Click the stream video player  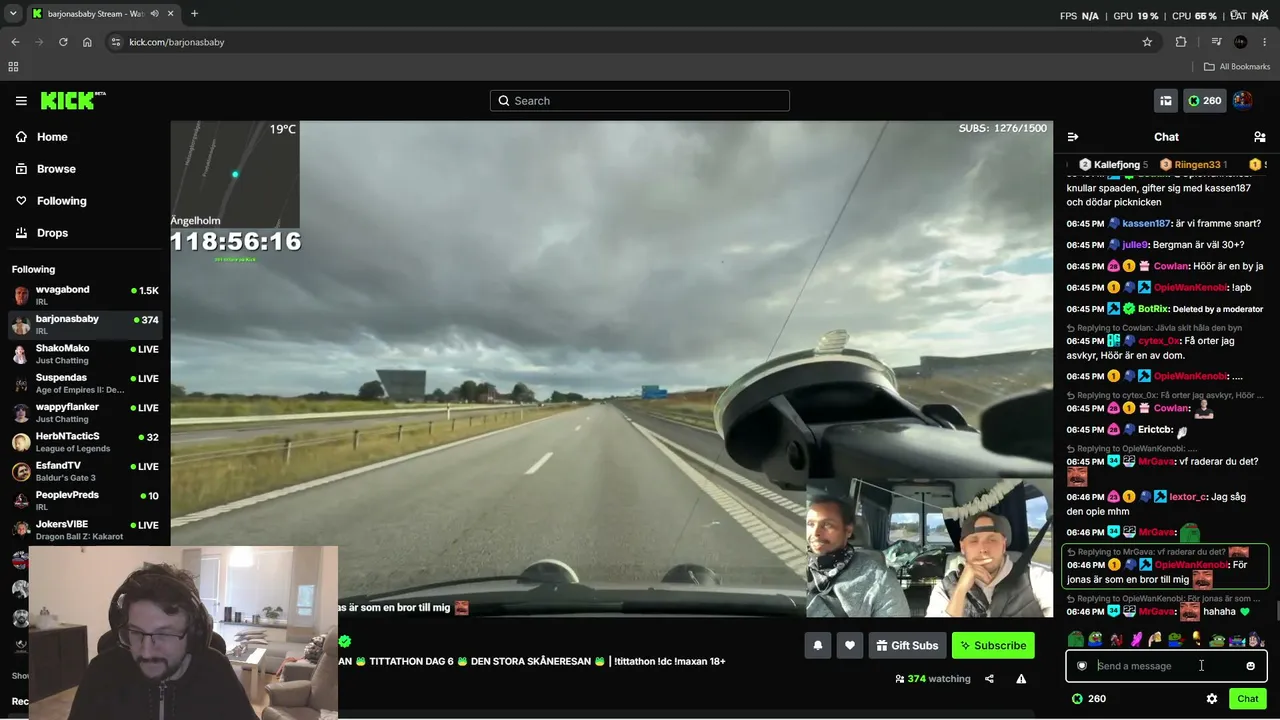(x=611, y=368)
